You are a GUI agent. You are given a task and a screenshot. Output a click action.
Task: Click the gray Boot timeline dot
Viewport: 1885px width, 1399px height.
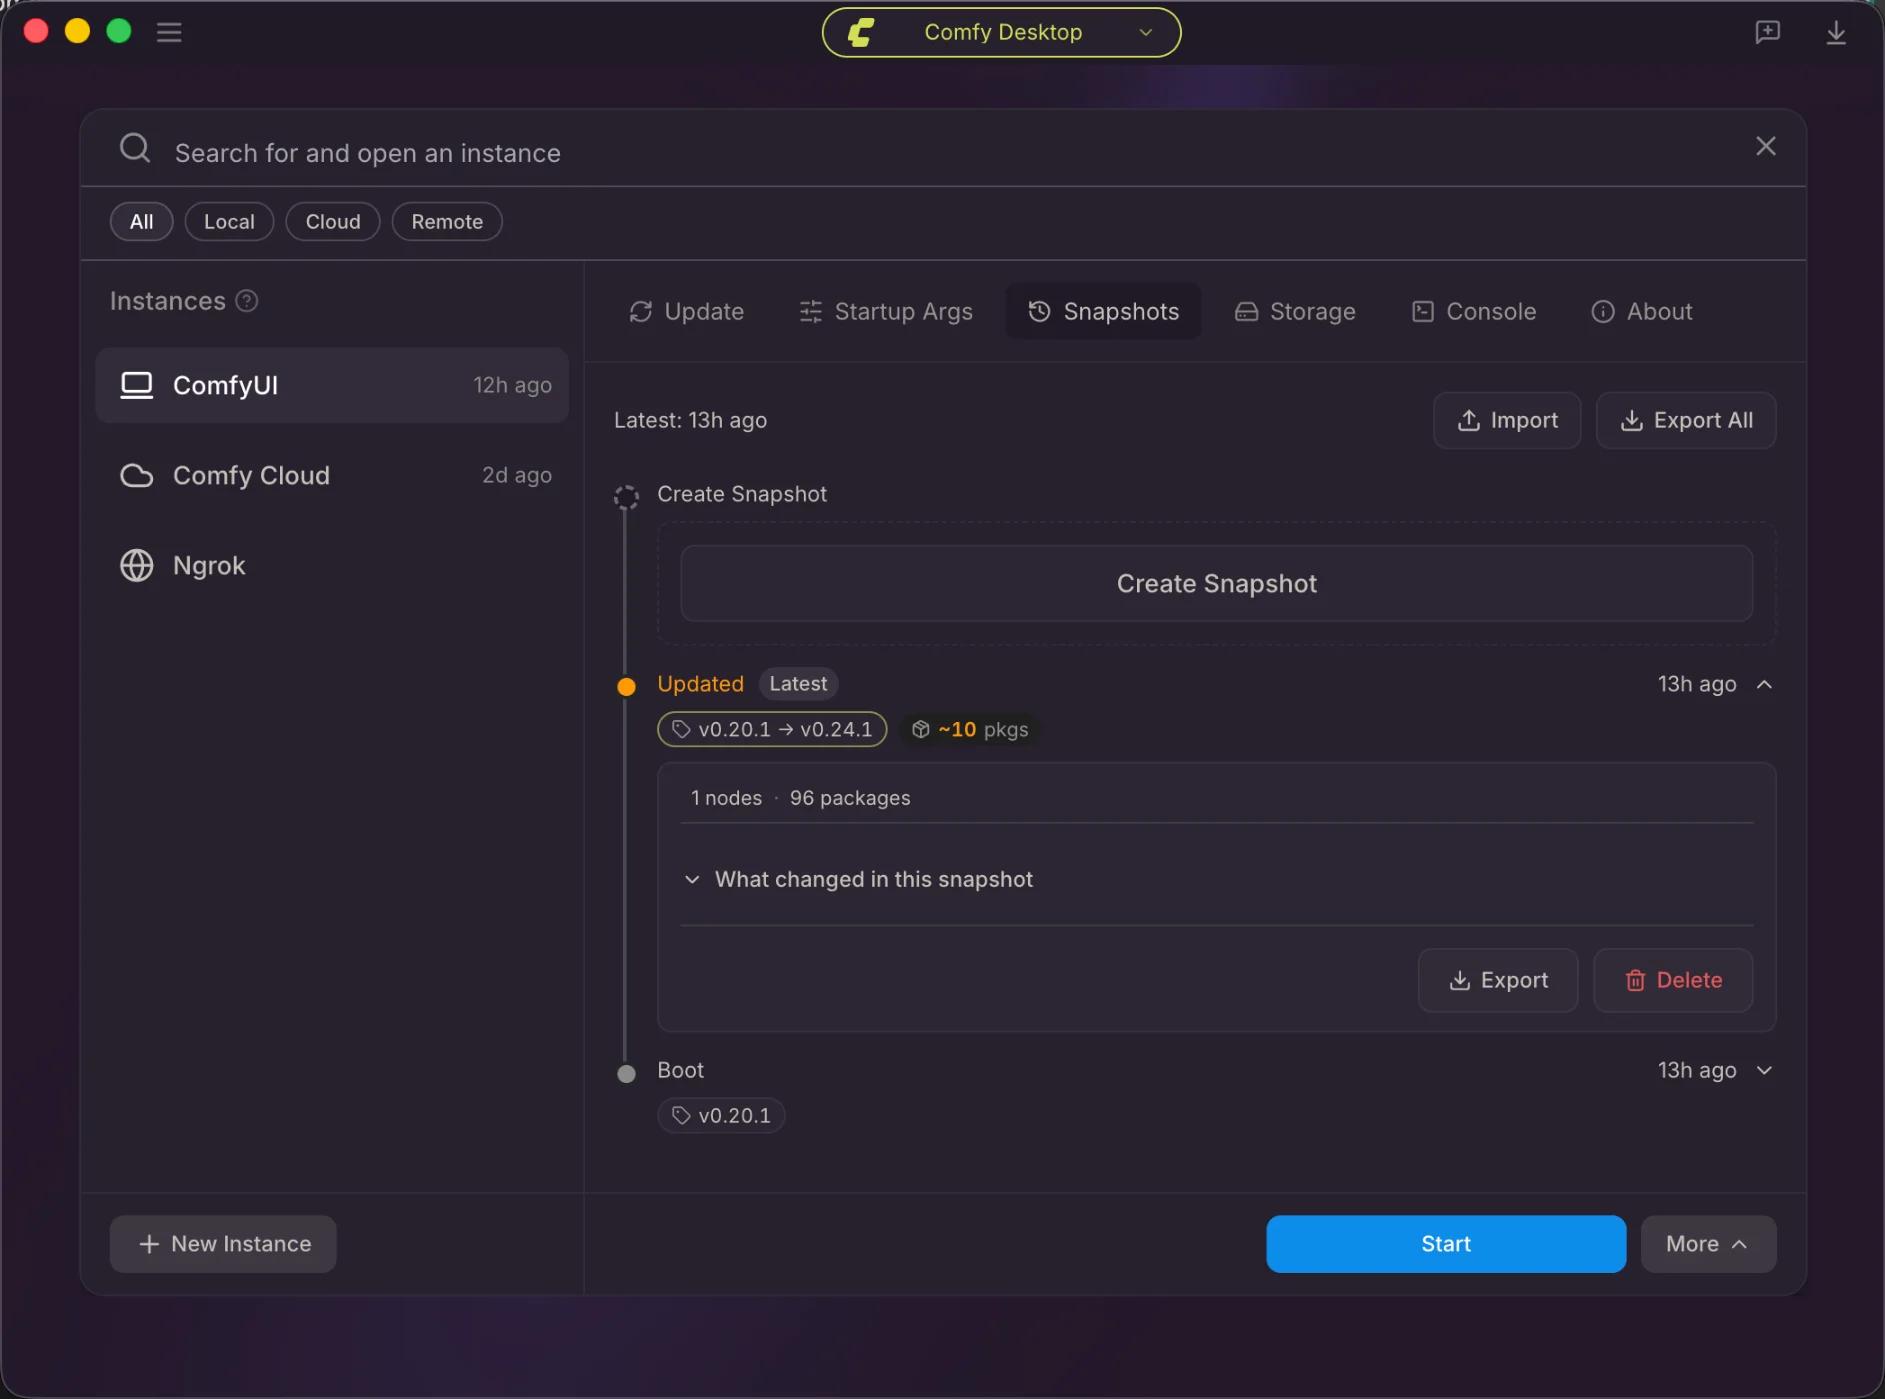(x=626, y=1074)
